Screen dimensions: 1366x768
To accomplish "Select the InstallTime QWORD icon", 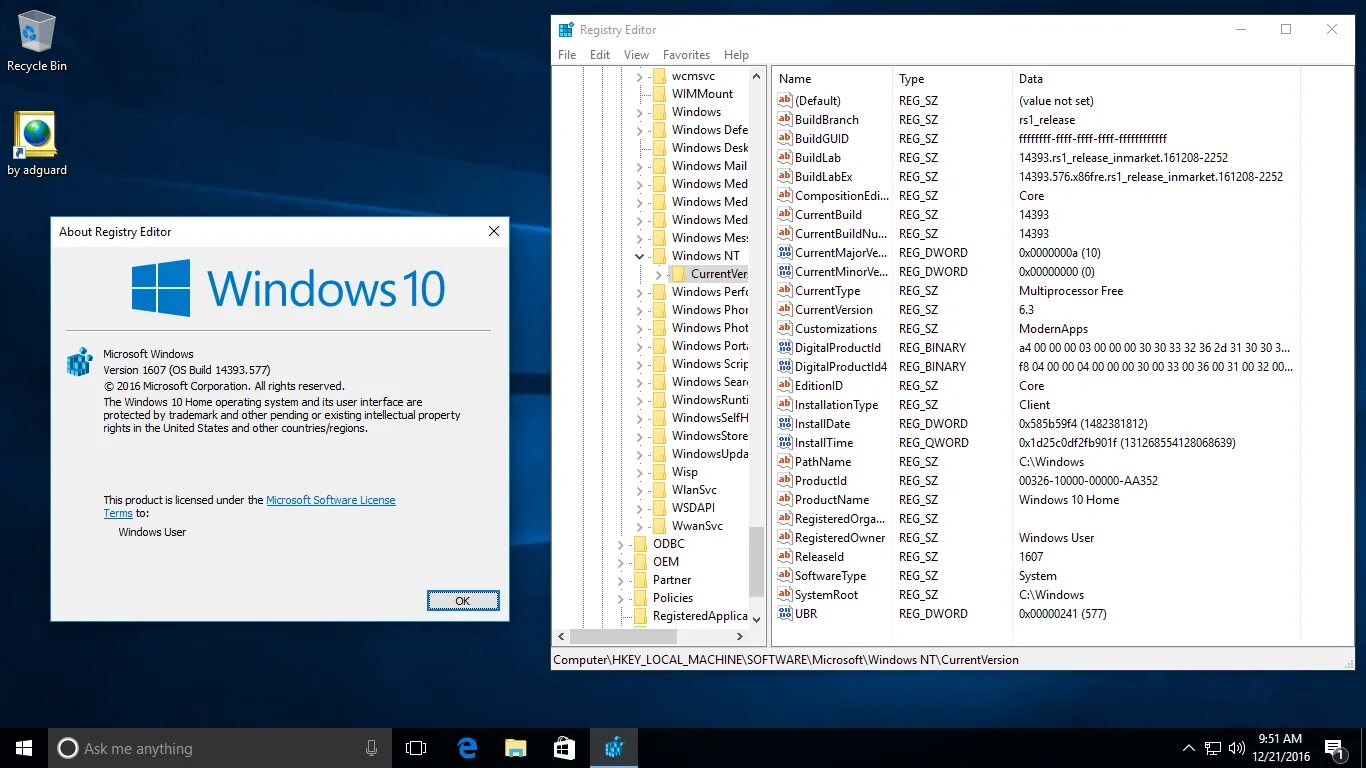I will [785, 443].
